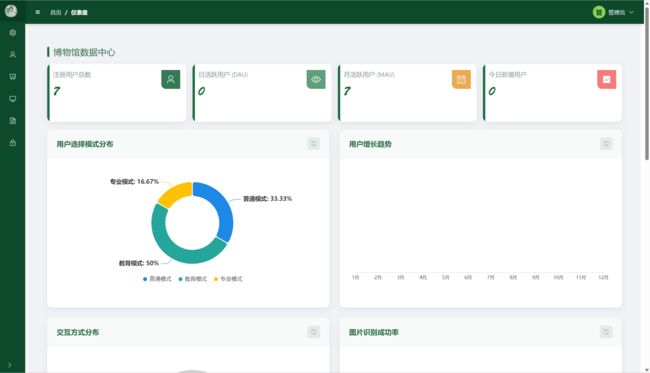The image size is (650, 373).
Task: Click refresh icon on 交互方式分布 panel
Action: click(314, 332)
